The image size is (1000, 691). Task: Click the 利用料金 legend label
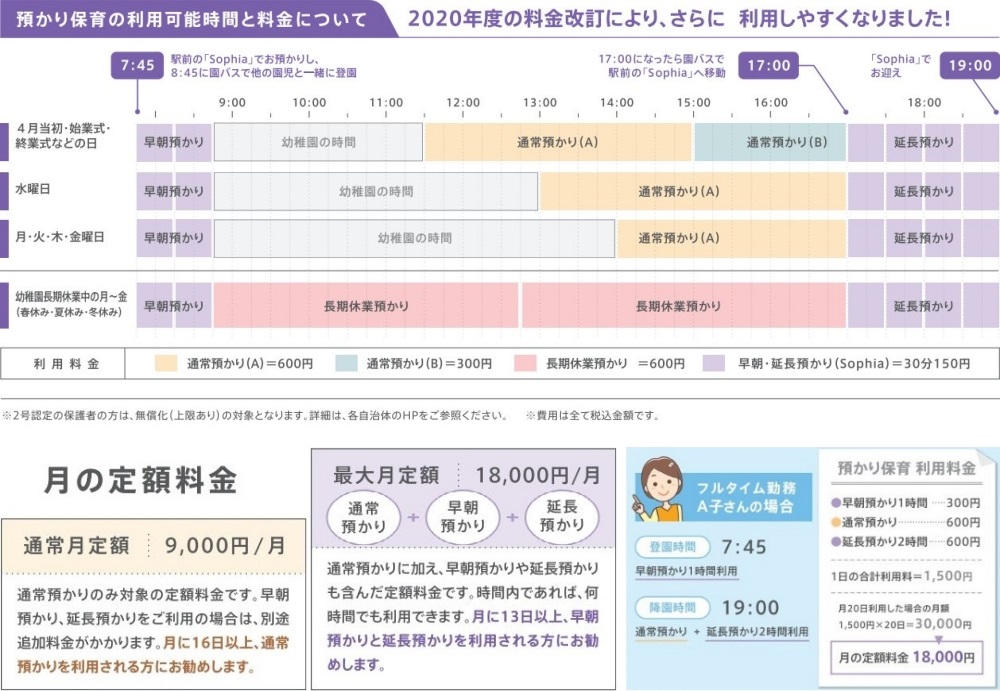pos(66,364)
